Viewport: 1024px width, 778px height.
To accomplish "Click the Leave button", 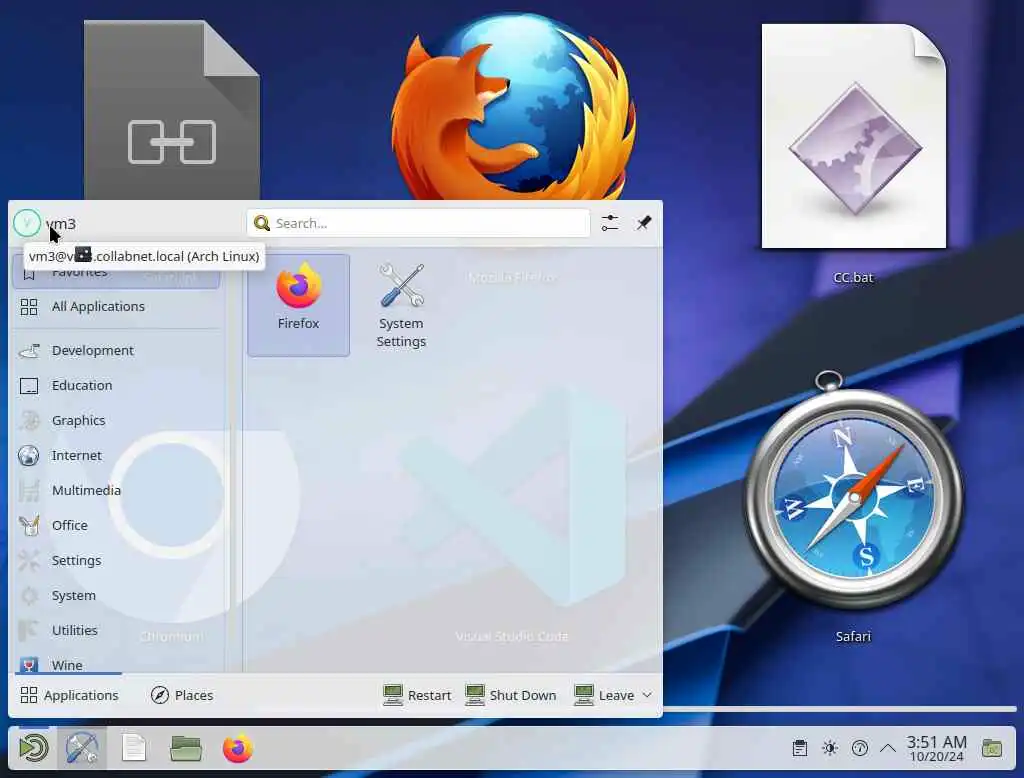I will point(603,695).
